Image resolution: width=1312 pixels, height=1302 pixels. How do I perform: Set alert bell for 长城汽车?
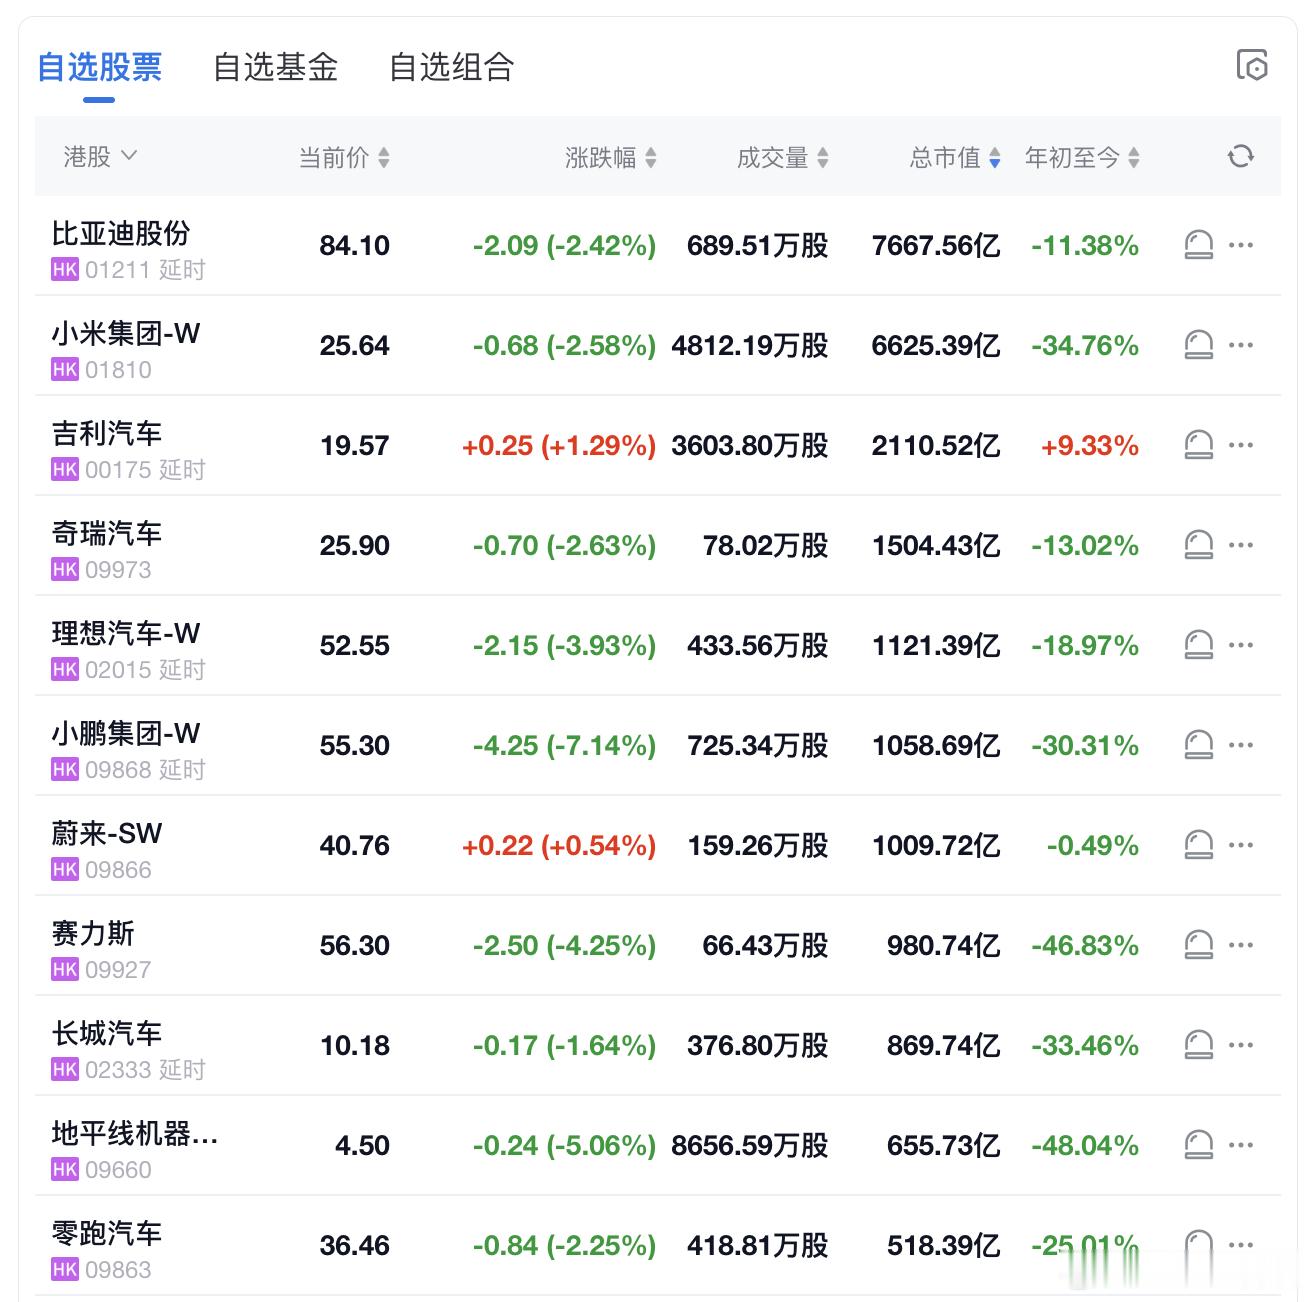coord(1198,1045)
